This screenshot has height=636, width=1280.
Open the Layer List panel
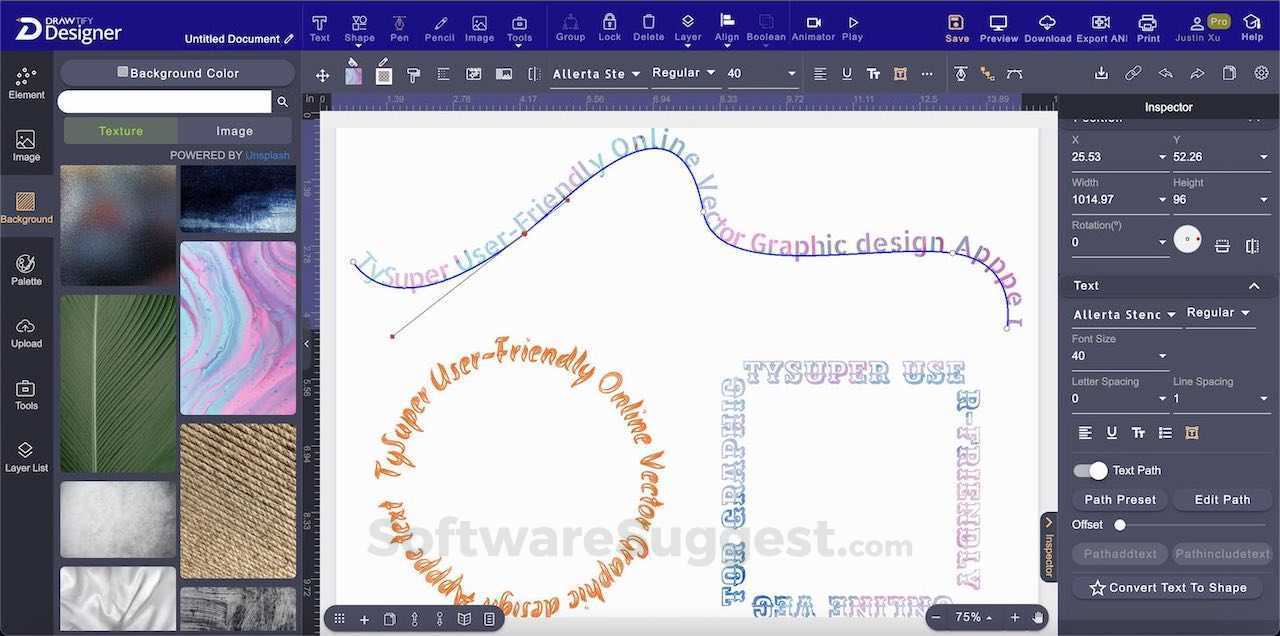tap(26, 453)
